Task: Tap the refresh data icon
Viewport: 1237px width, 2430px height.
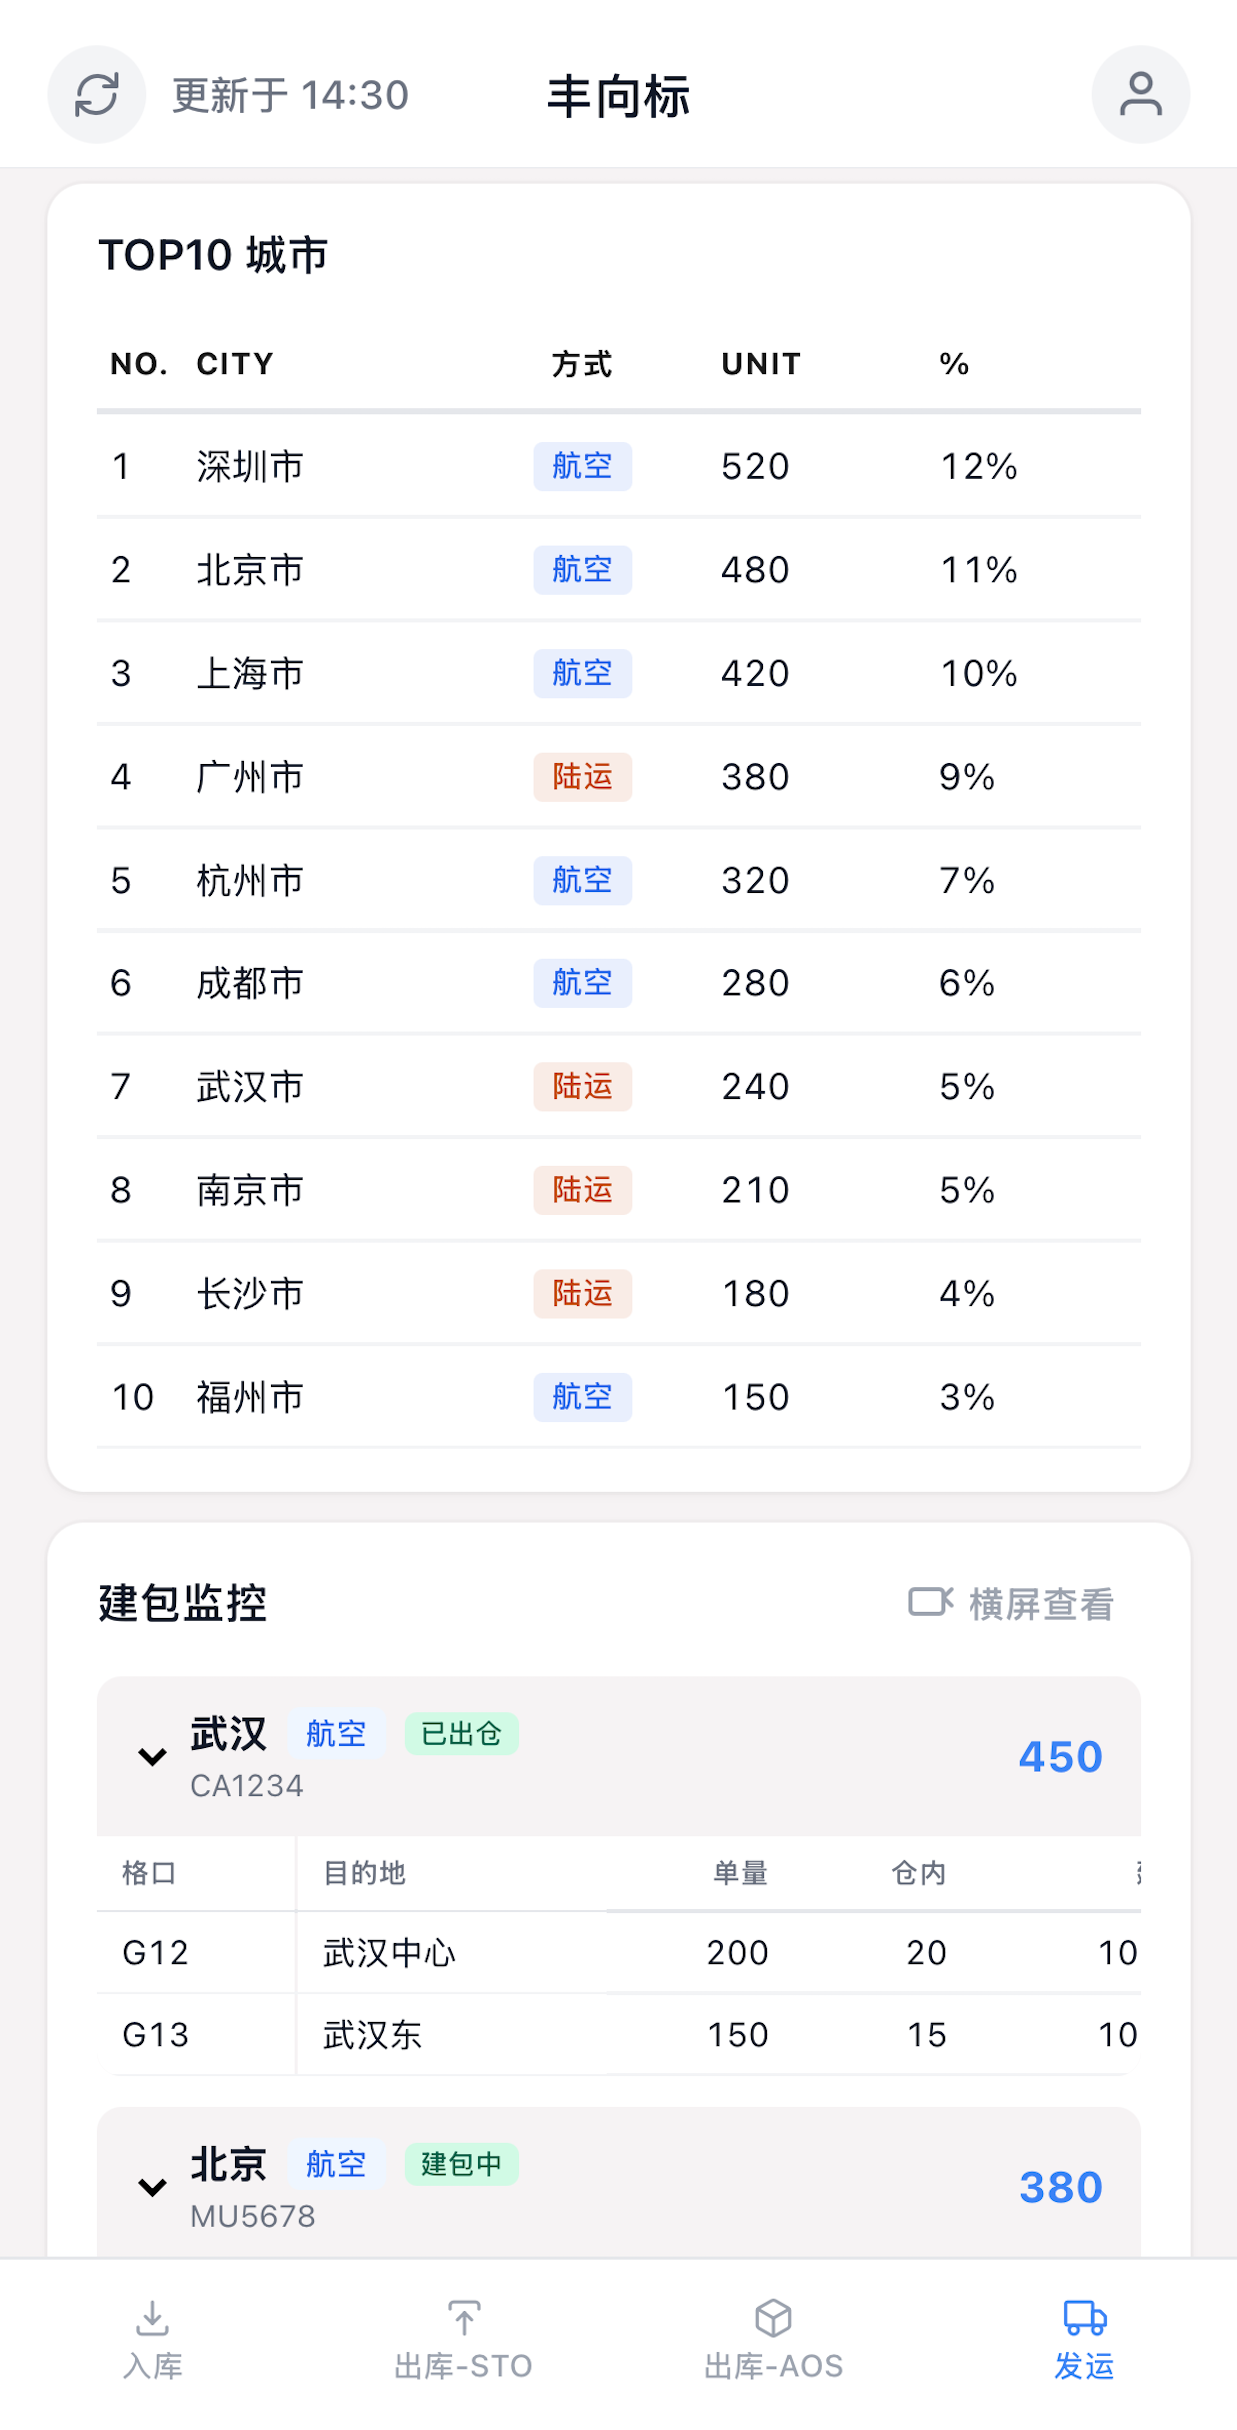Action: coord(97,95)
